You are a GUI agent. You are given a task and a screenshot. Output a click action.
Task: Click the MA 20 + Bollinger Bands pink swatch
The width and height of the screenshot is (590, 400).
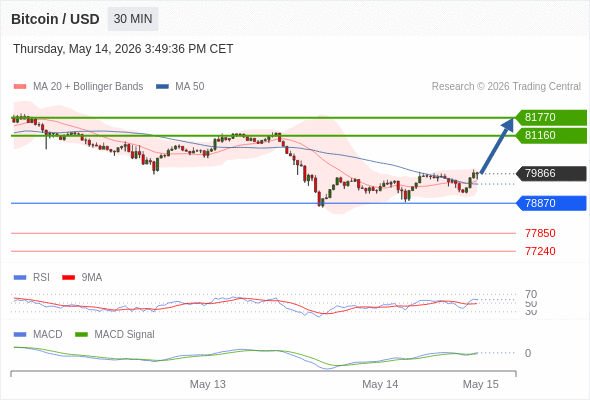pos(20,87)
